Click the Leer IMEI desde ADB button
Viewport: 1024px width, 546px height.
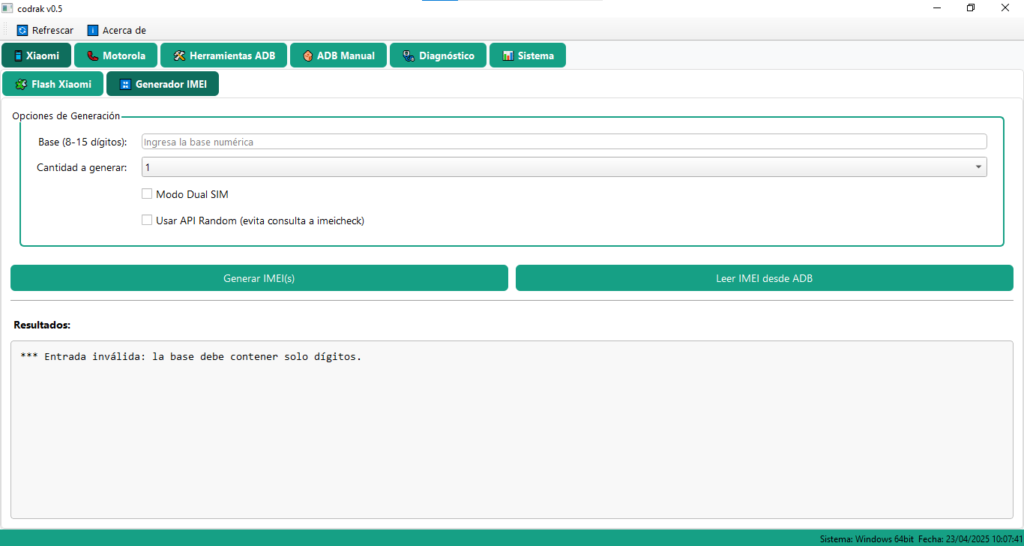click(x=764, y=278)
